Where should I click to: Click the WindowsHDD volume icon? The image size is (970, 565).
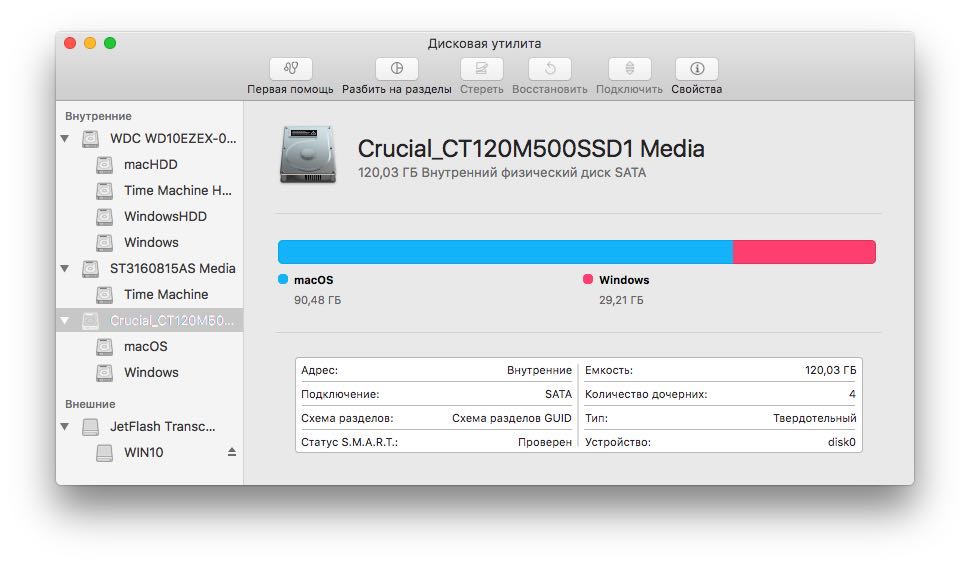click(x=105, y=217)
